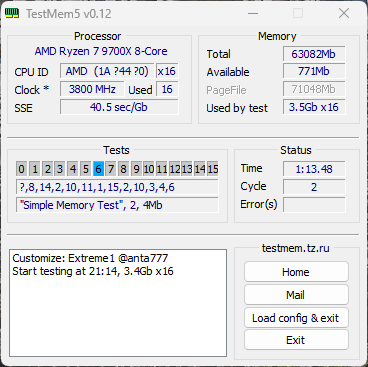Image resolution: width=368 pixels, height=367 pixels.
Task: Click the Mail button
Action: [296, 295]
